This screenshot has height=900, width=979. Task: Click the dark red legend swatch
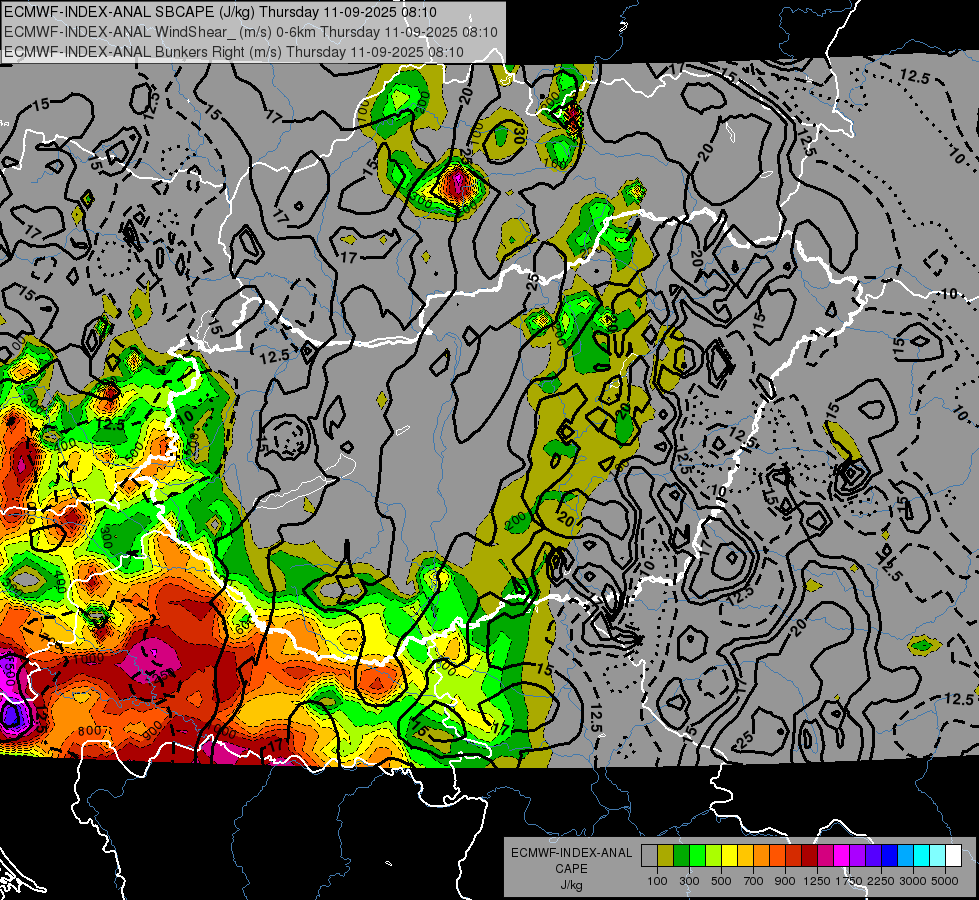[x=810, y=855]
